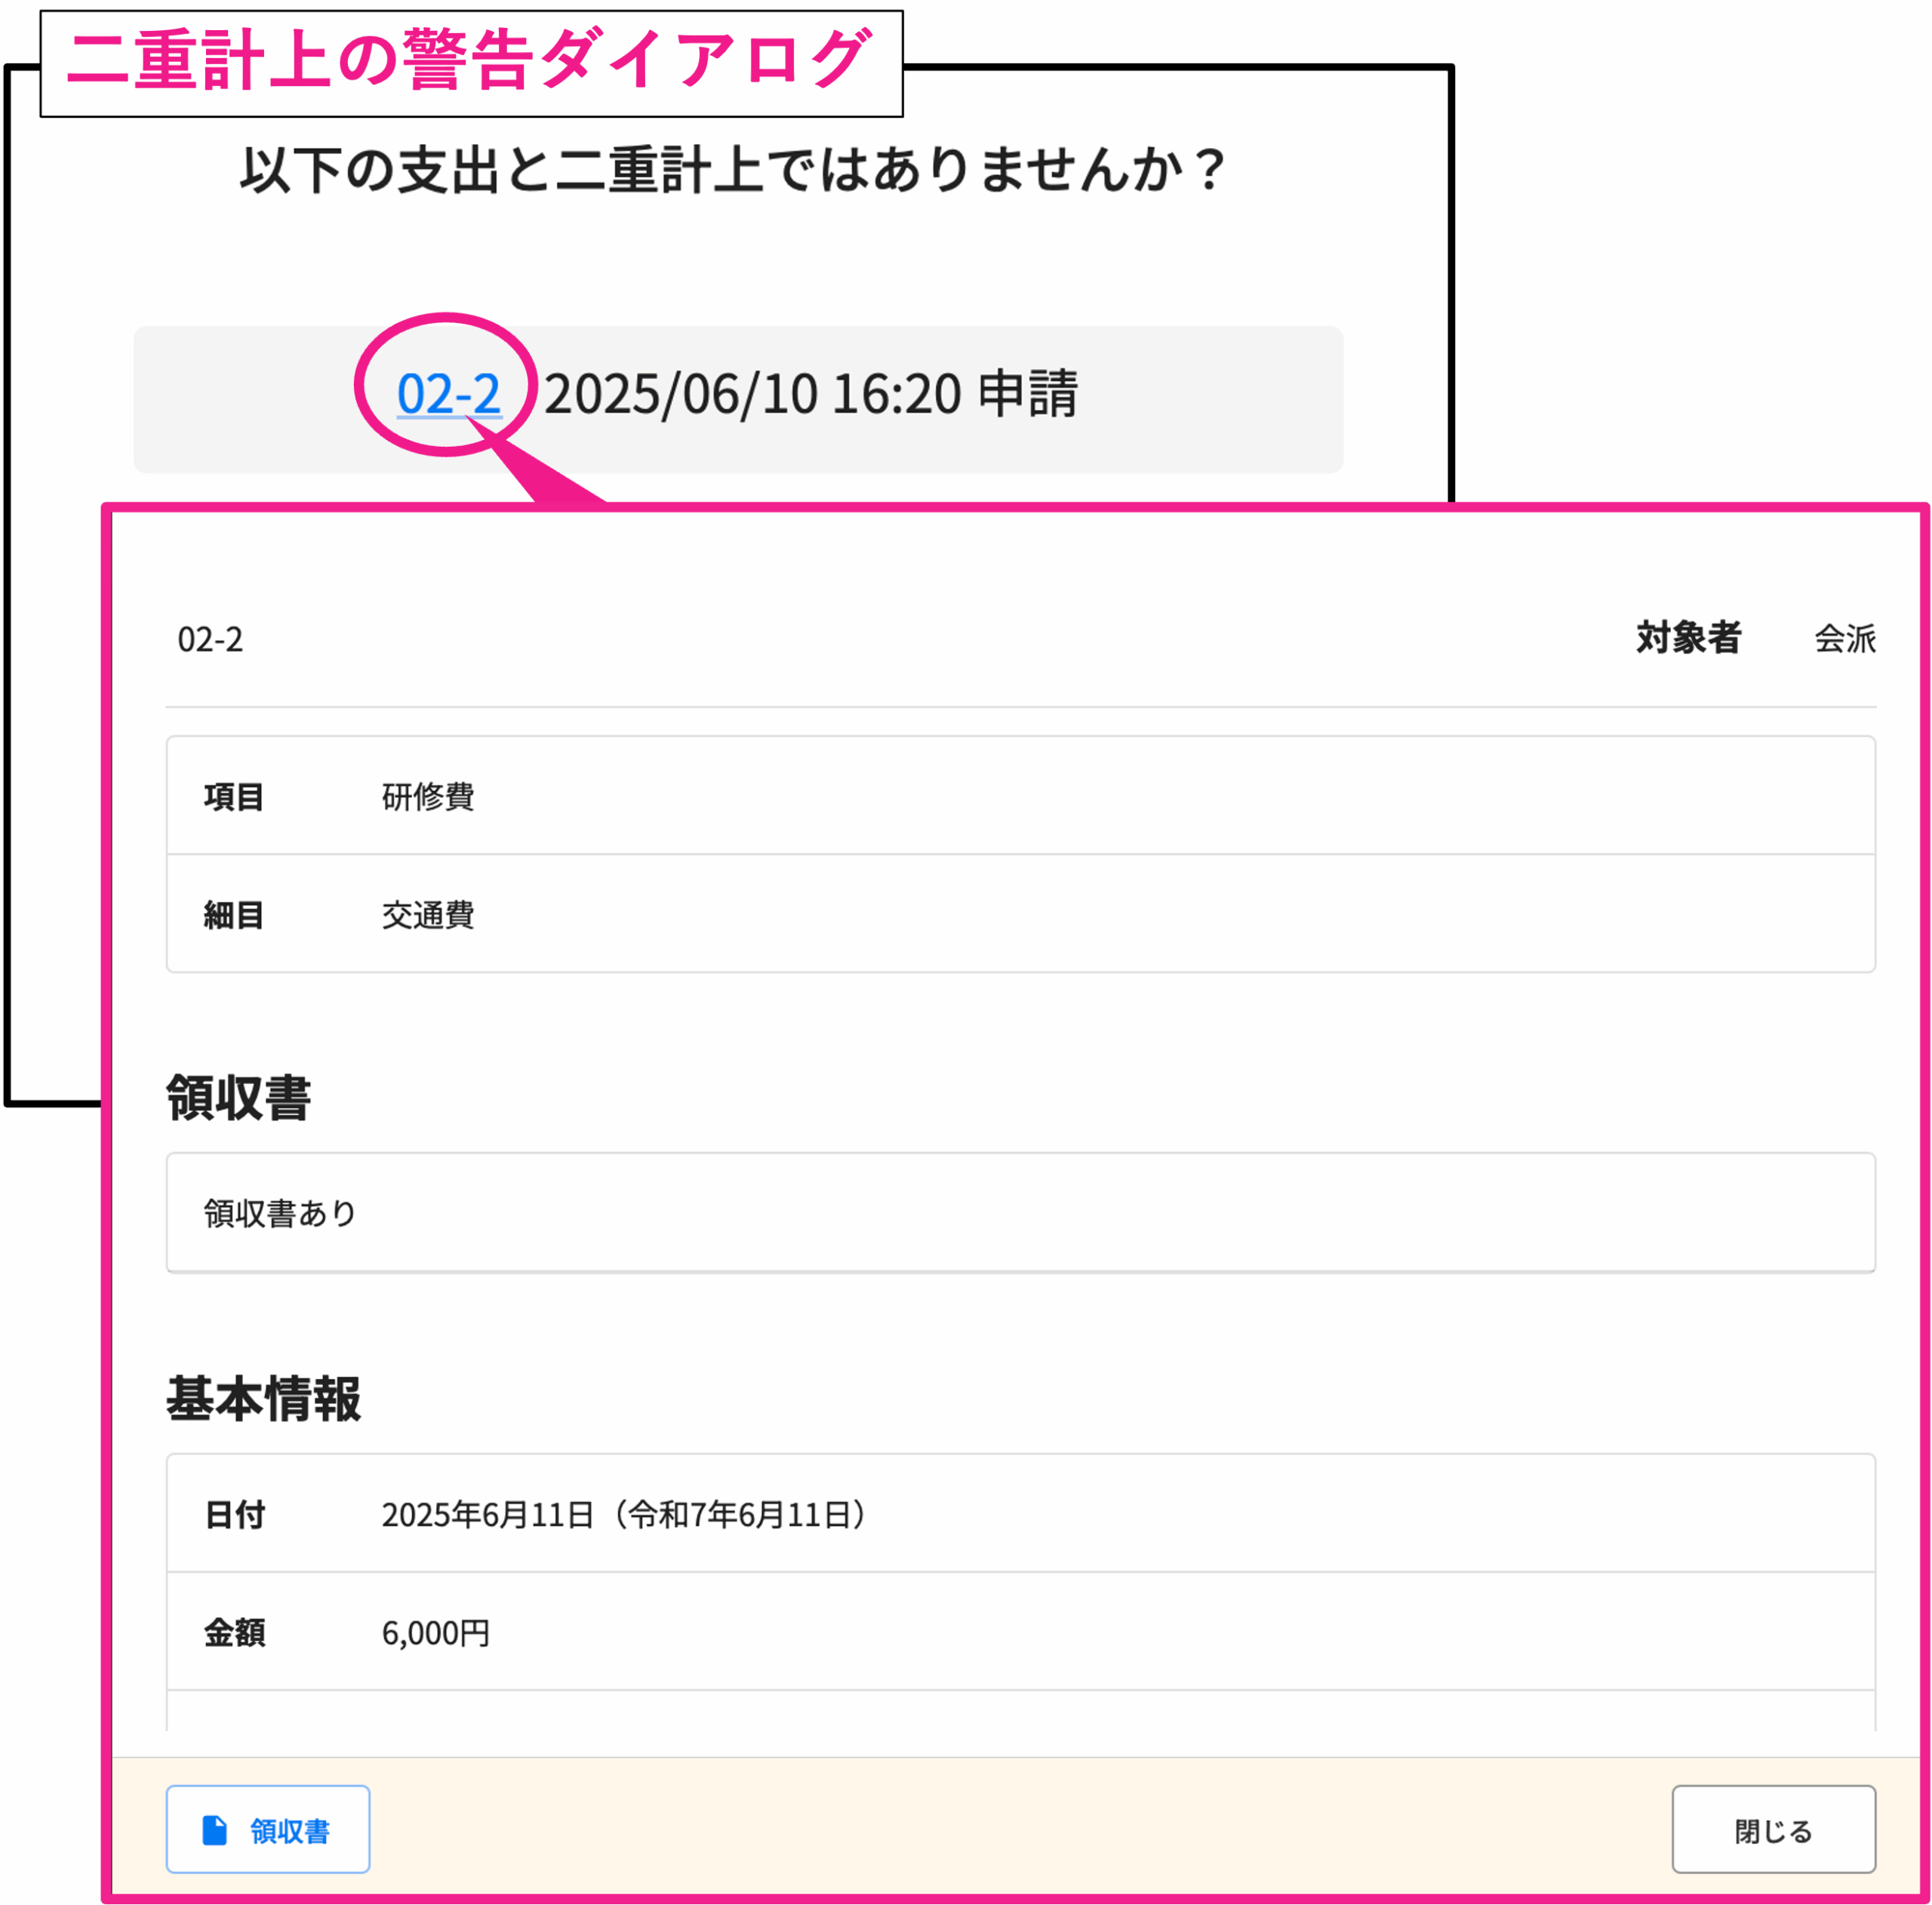Click the 会派 value next to 対象者
This screenshot has height=1905, width=1932.
[1845, 638]
